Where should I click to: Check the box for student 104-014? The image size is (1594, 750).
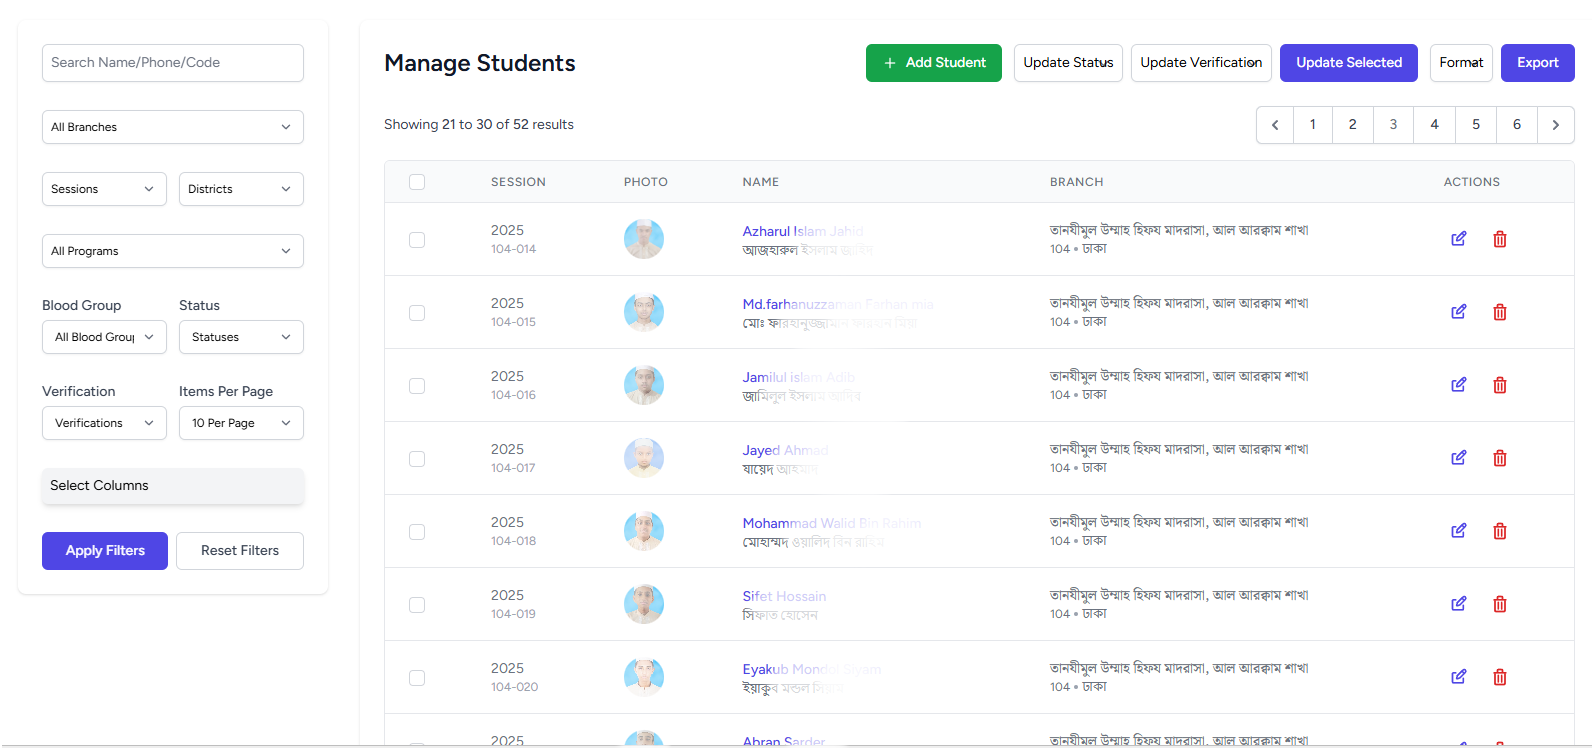(417, 240)
